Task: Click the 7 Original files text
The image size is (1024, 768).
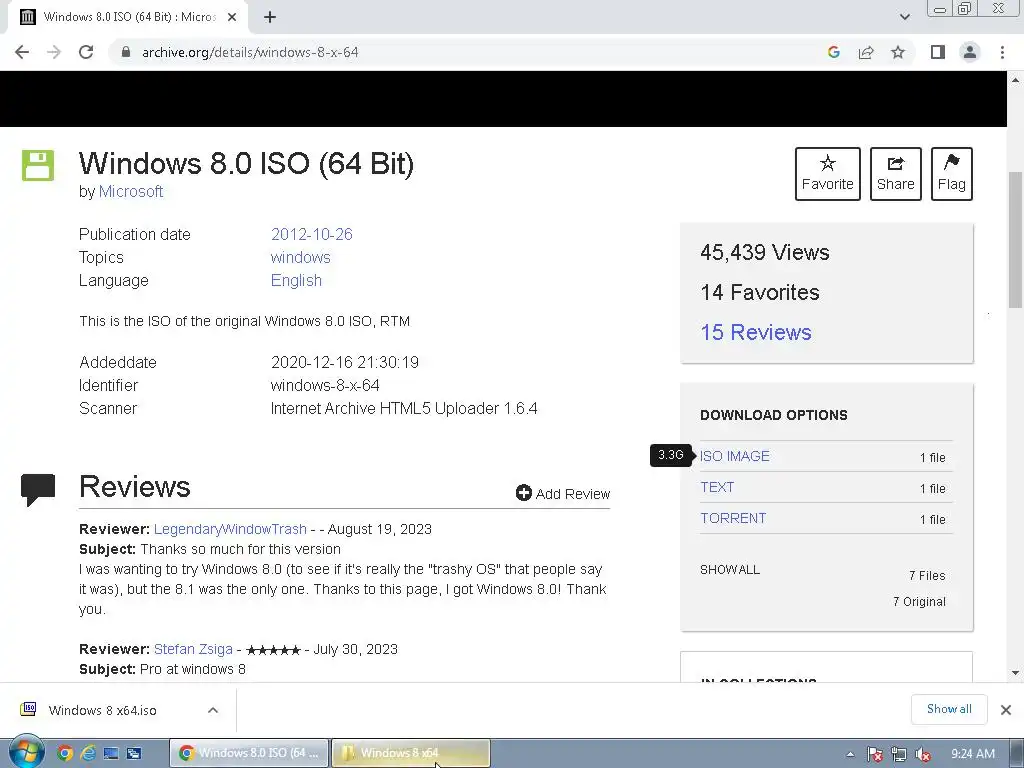Action: pos(919,601)
